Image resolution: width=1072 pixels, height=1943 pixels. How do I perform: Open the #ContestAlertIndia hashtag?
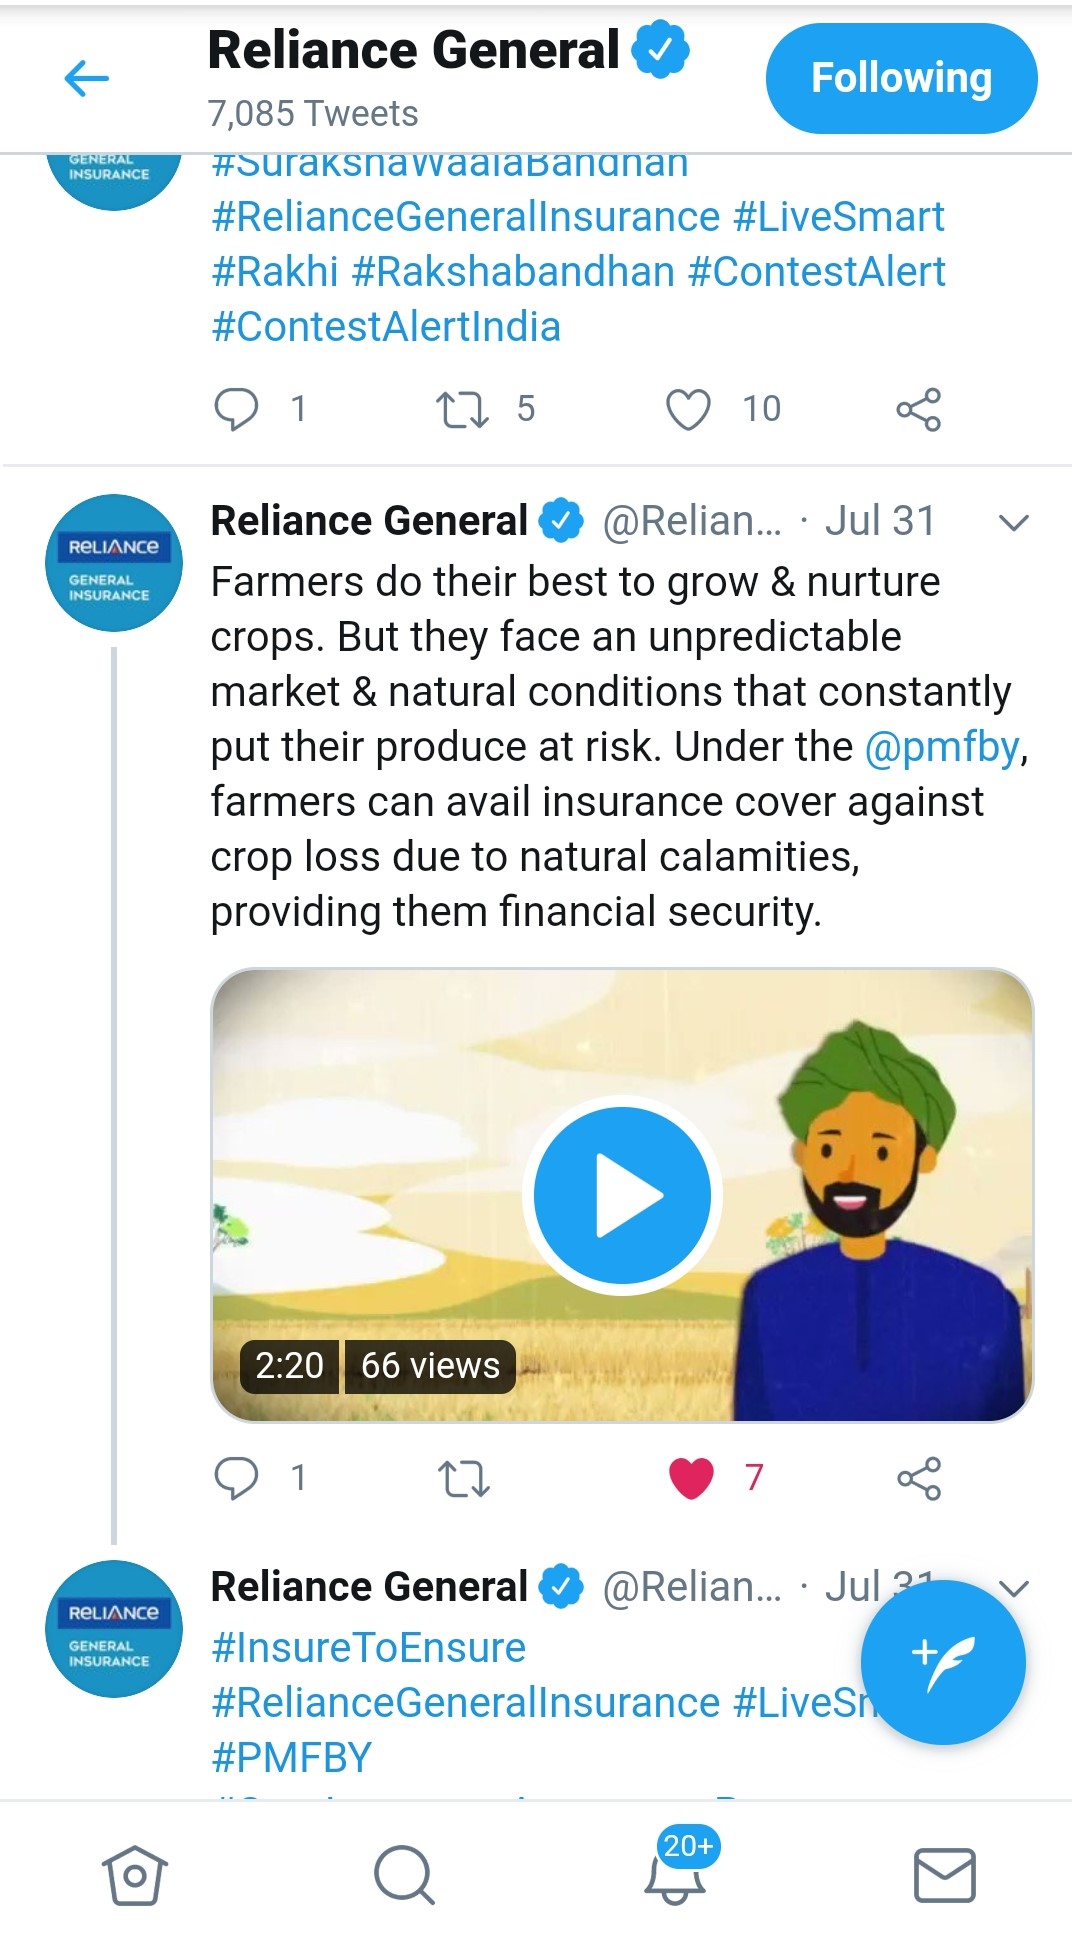tap(386, 327)
